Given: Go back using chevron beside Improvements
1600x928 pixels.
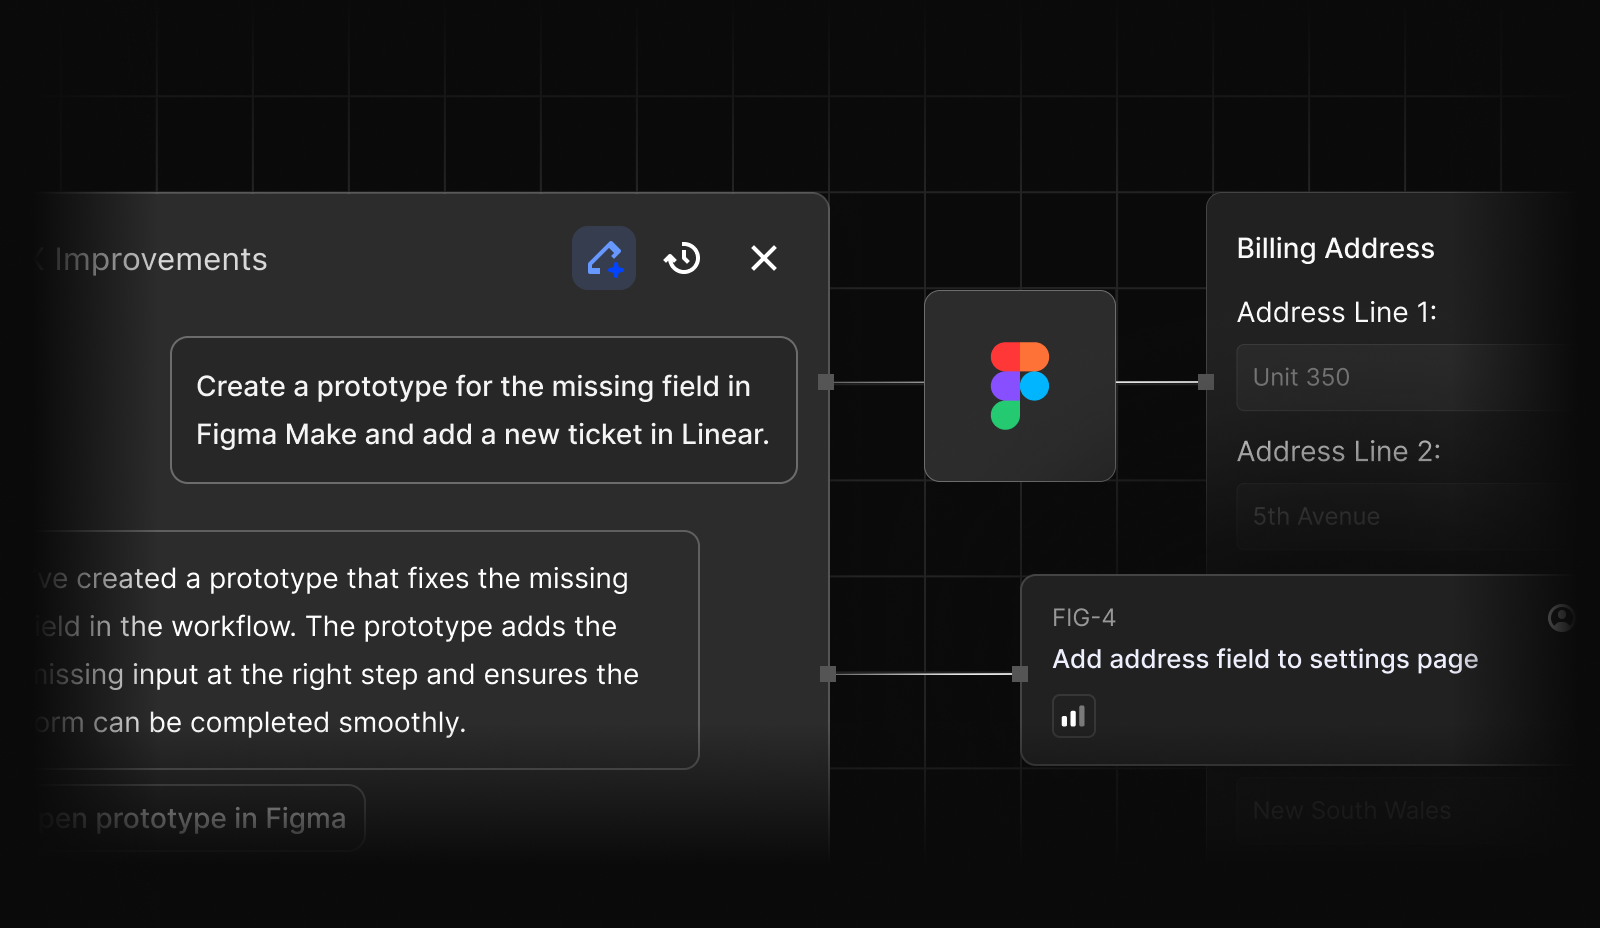Looking at the screenshot, I should [39, 260].
